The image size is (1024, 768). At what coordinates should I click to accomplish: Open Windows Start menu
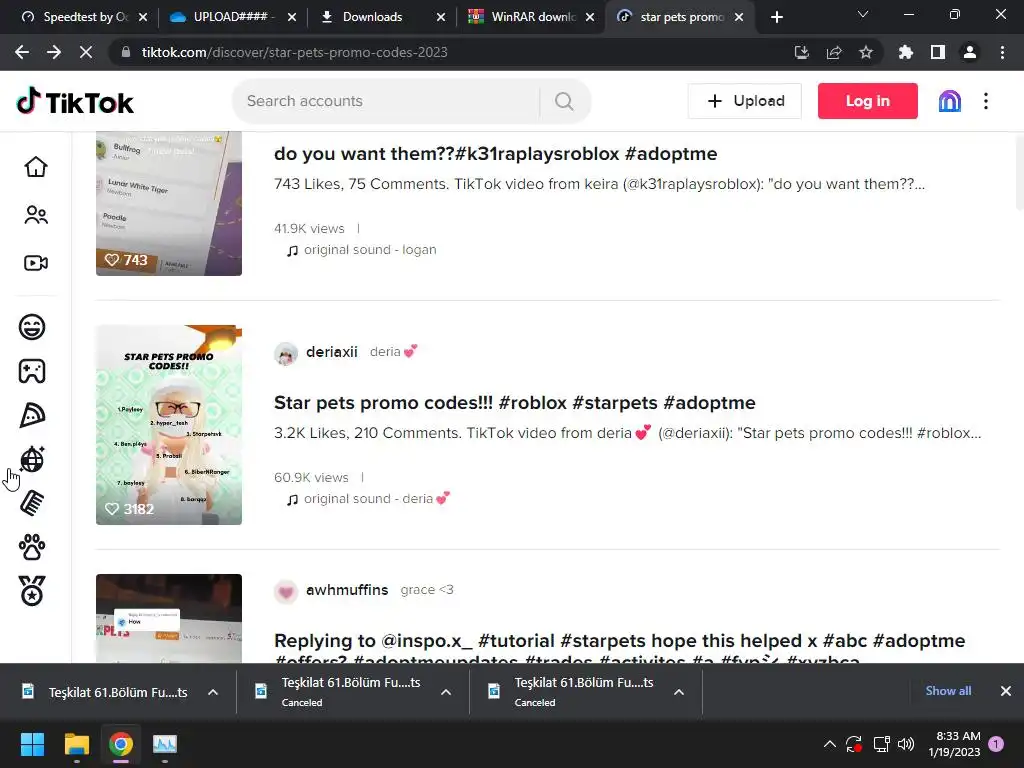tap(32, 744)
